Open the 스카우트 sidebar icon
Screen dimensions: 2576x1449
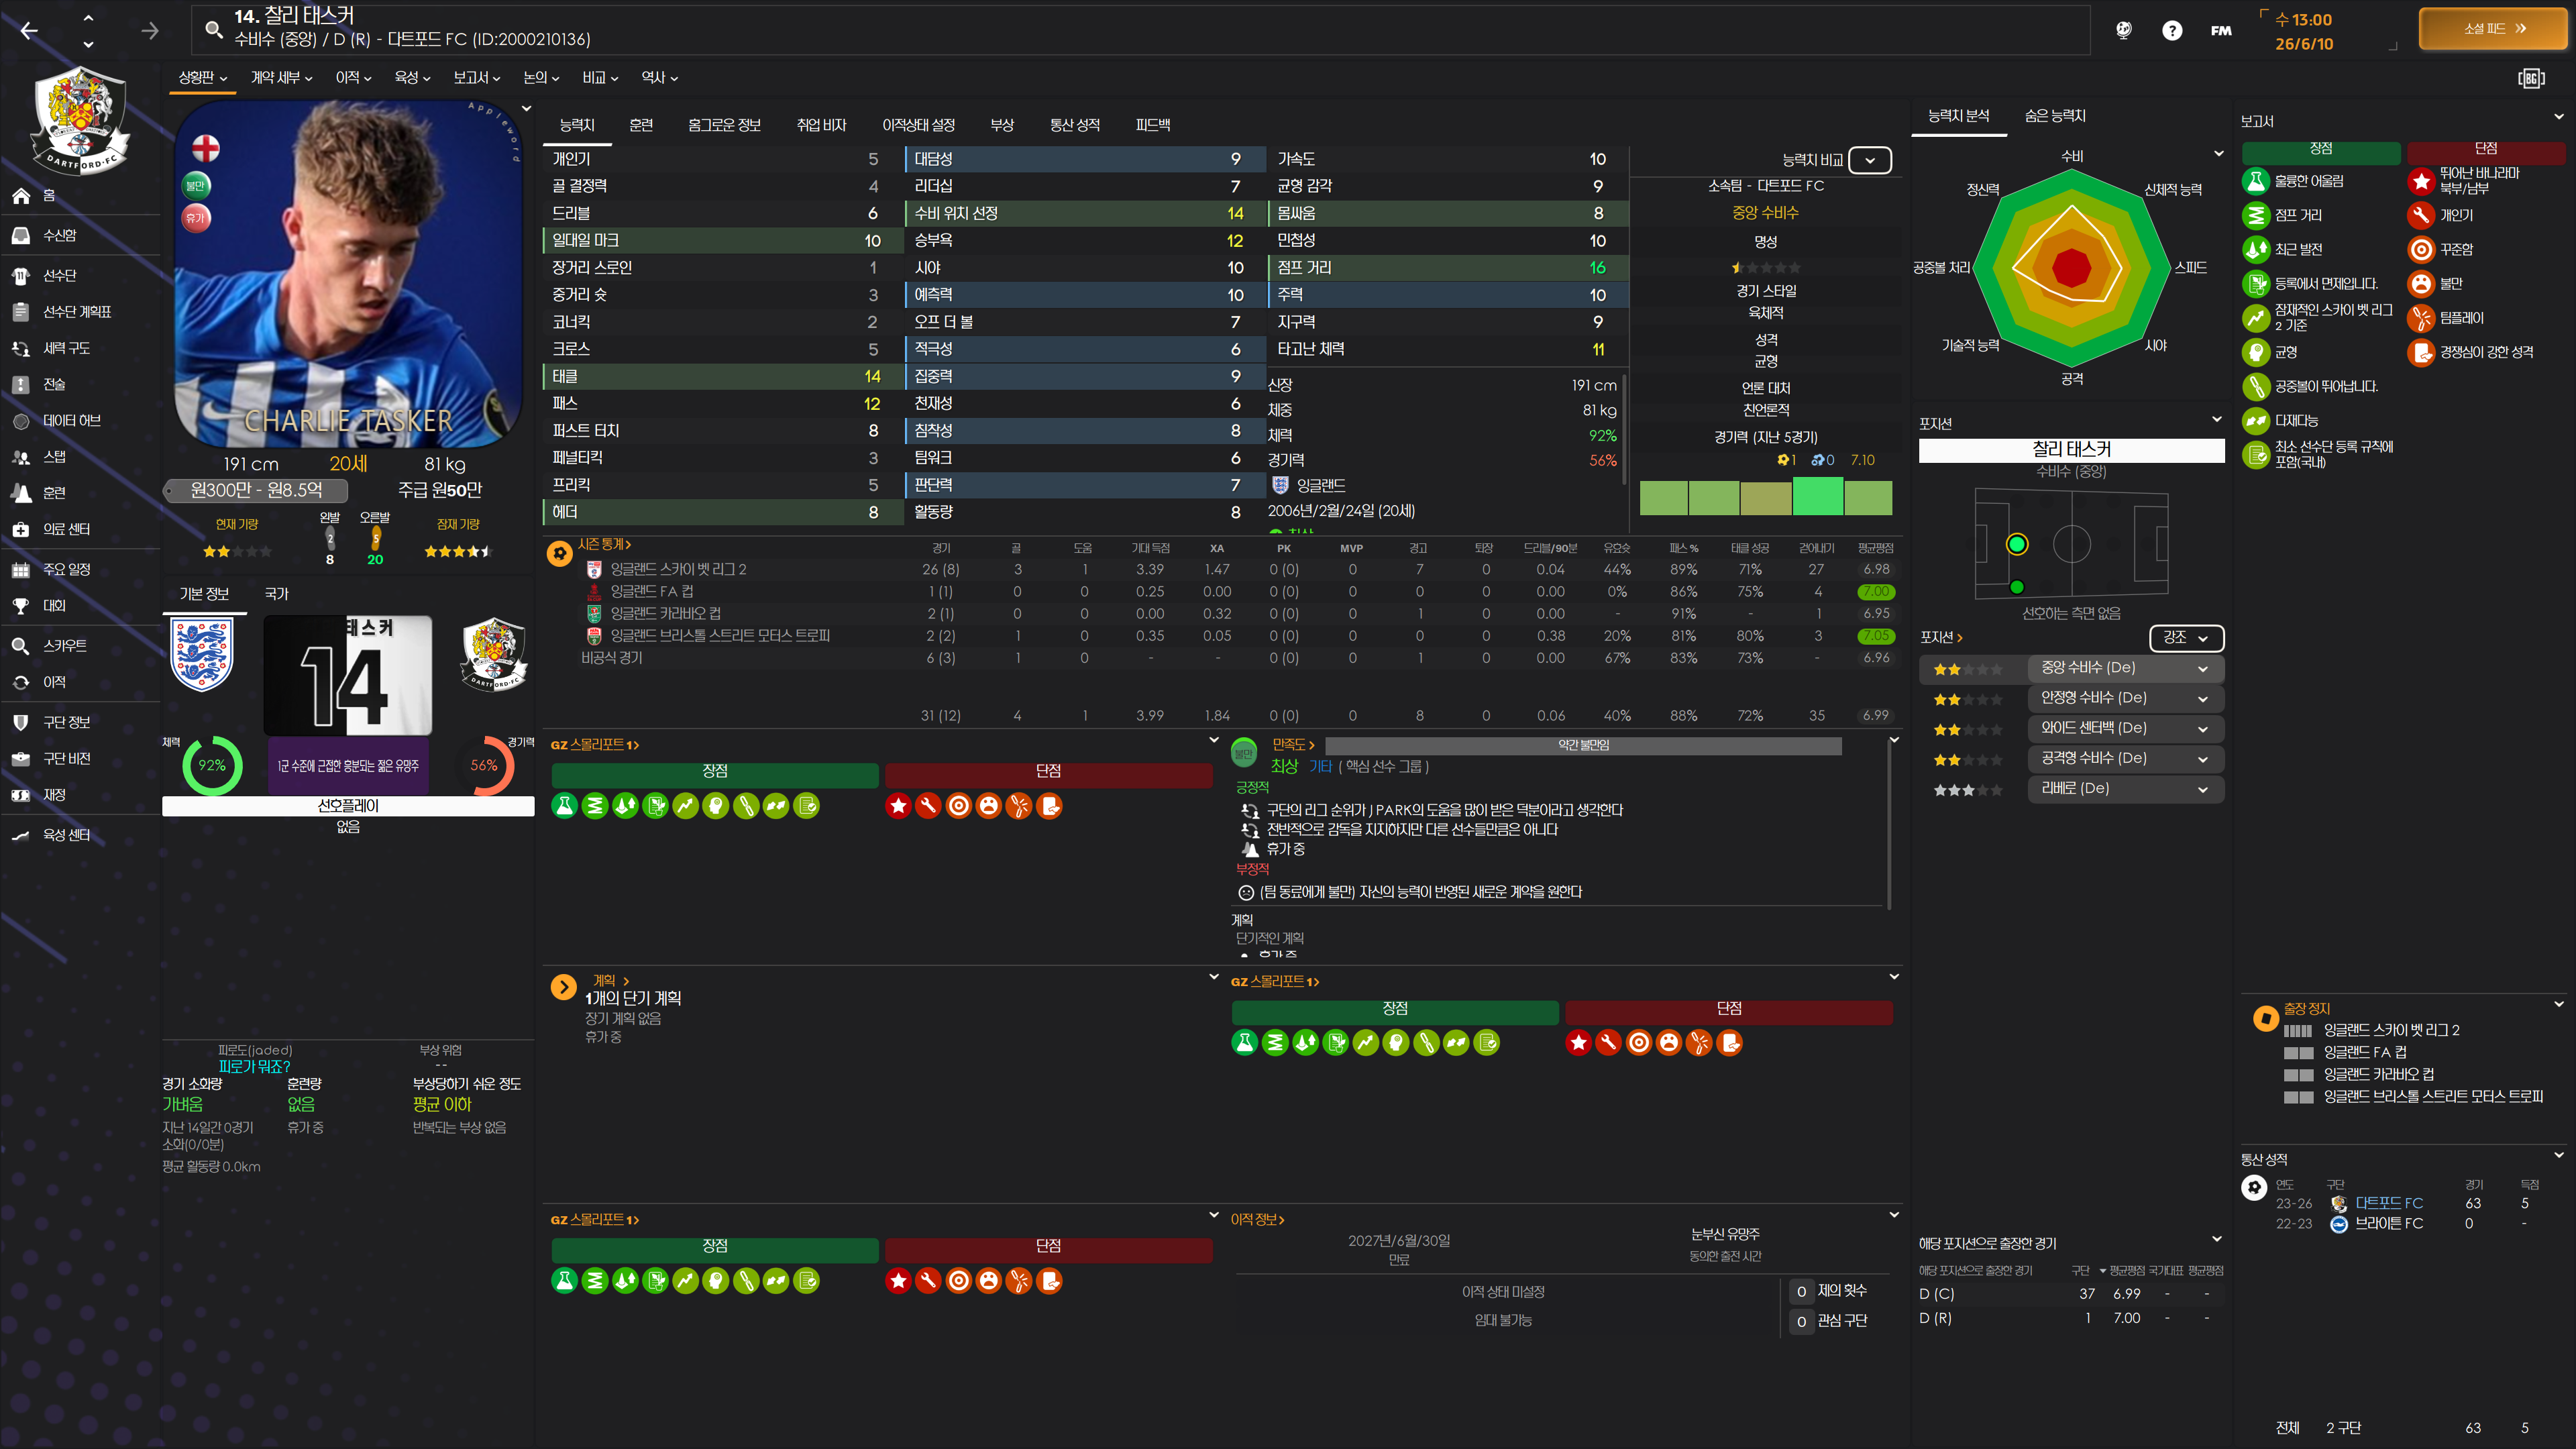tap(21, 646)
